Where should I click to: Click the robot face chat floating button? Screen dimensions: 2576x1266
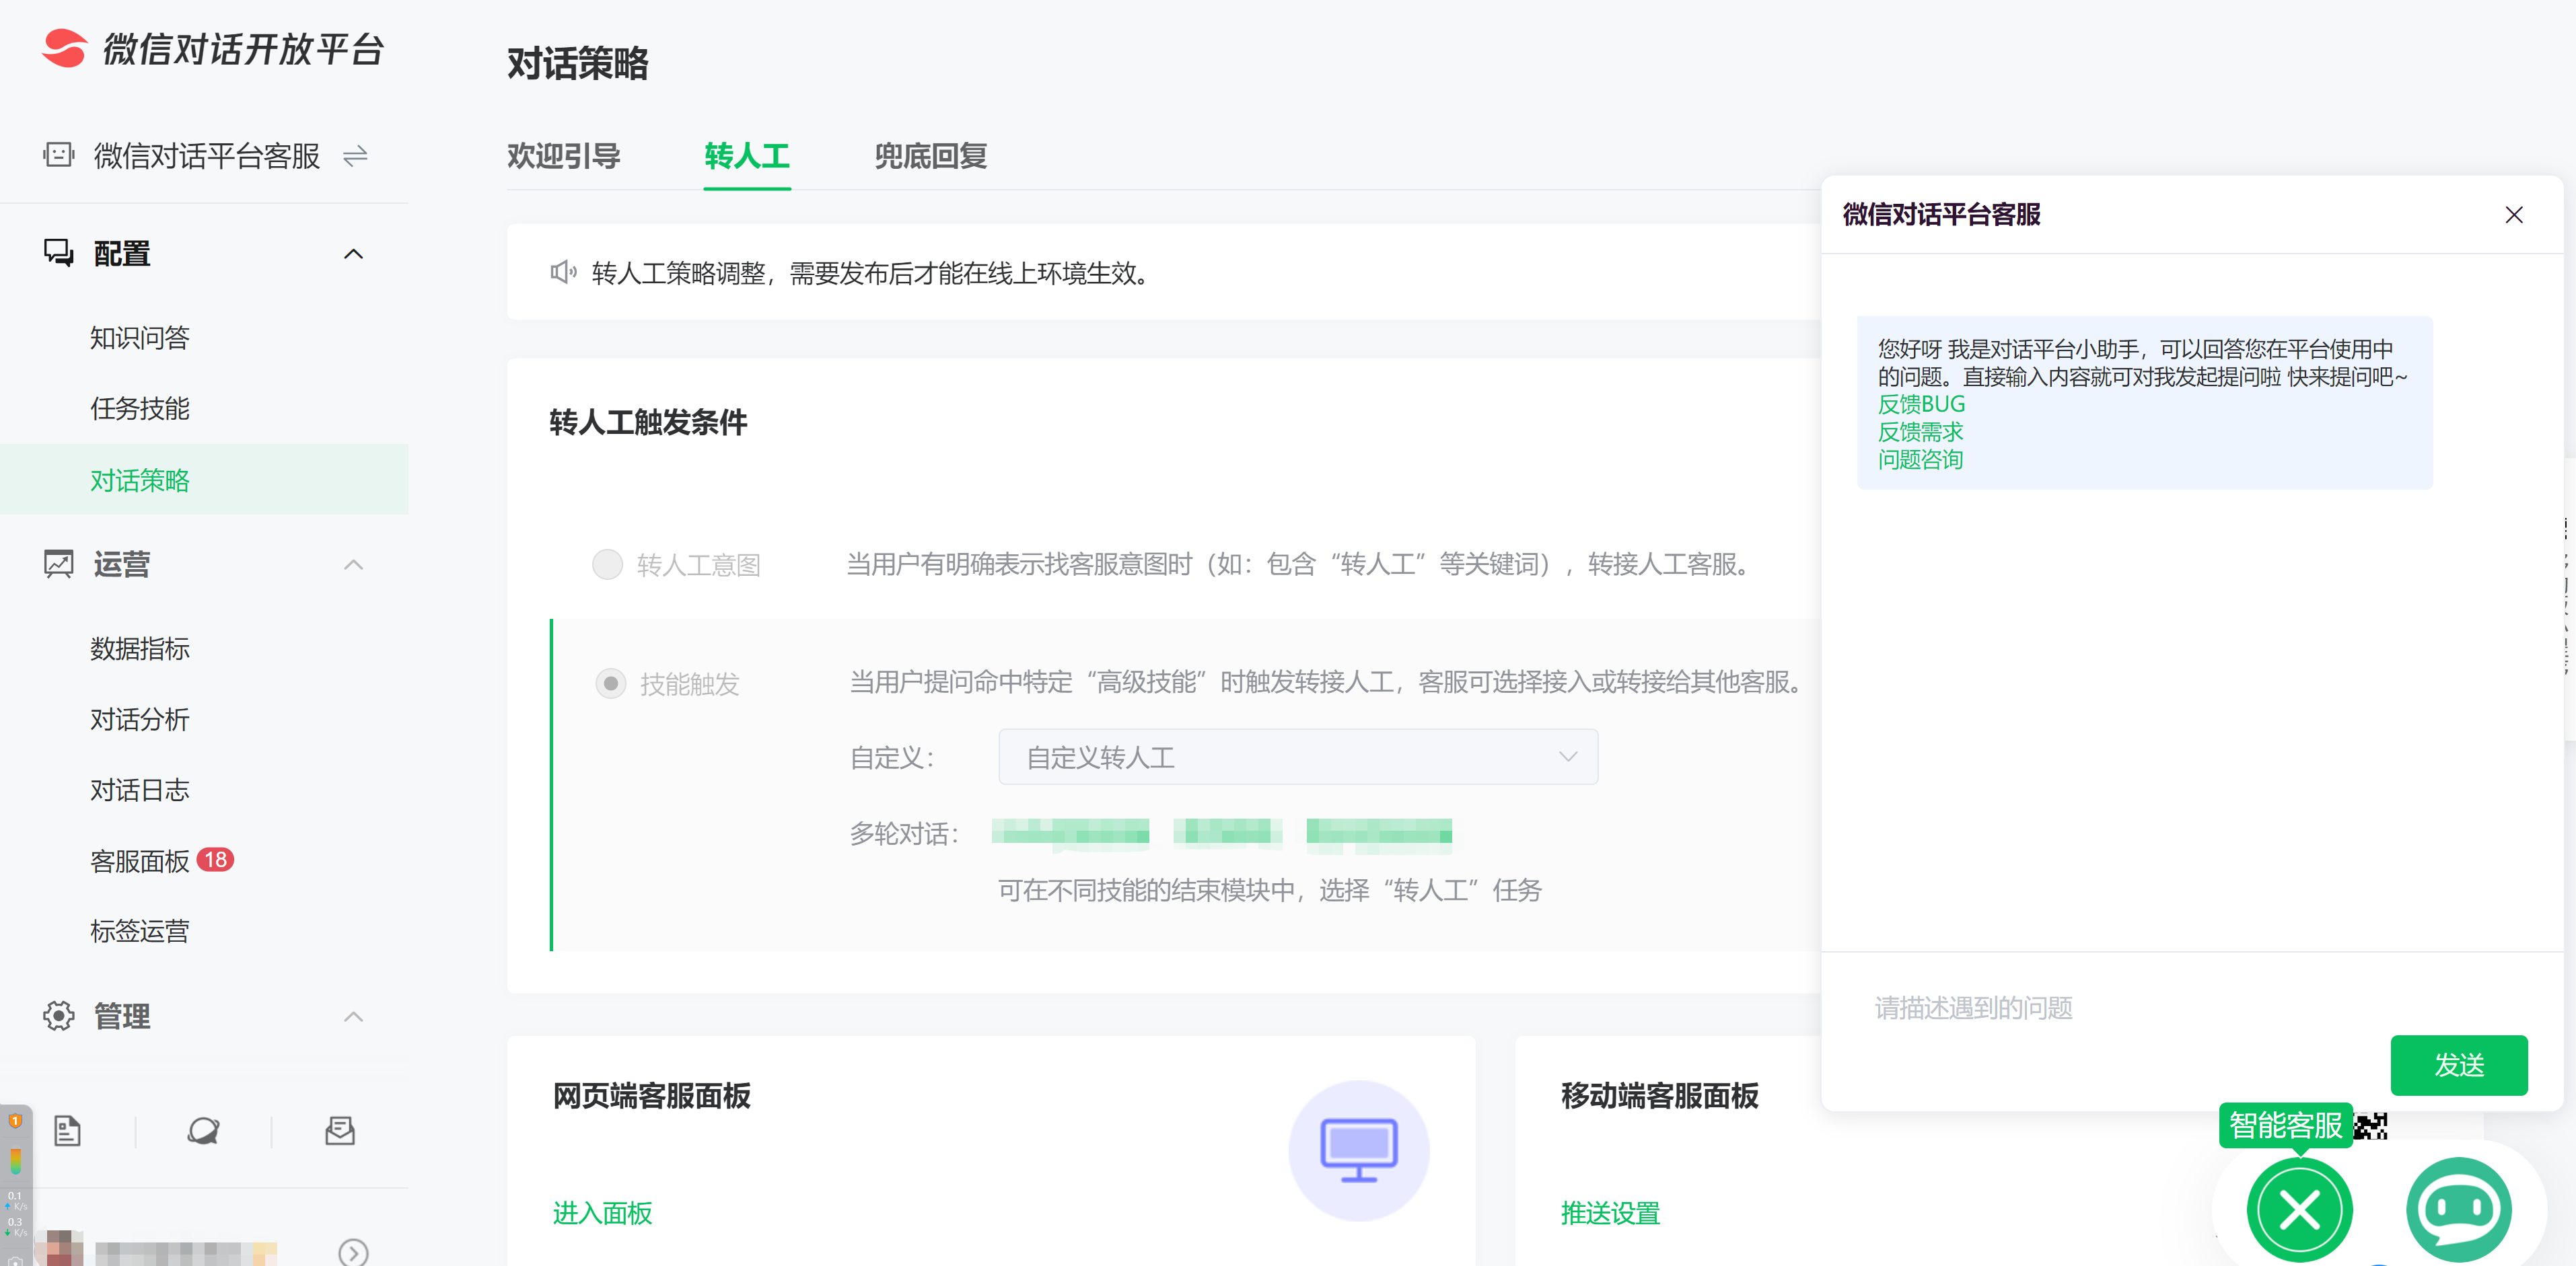(2458, 1210)
